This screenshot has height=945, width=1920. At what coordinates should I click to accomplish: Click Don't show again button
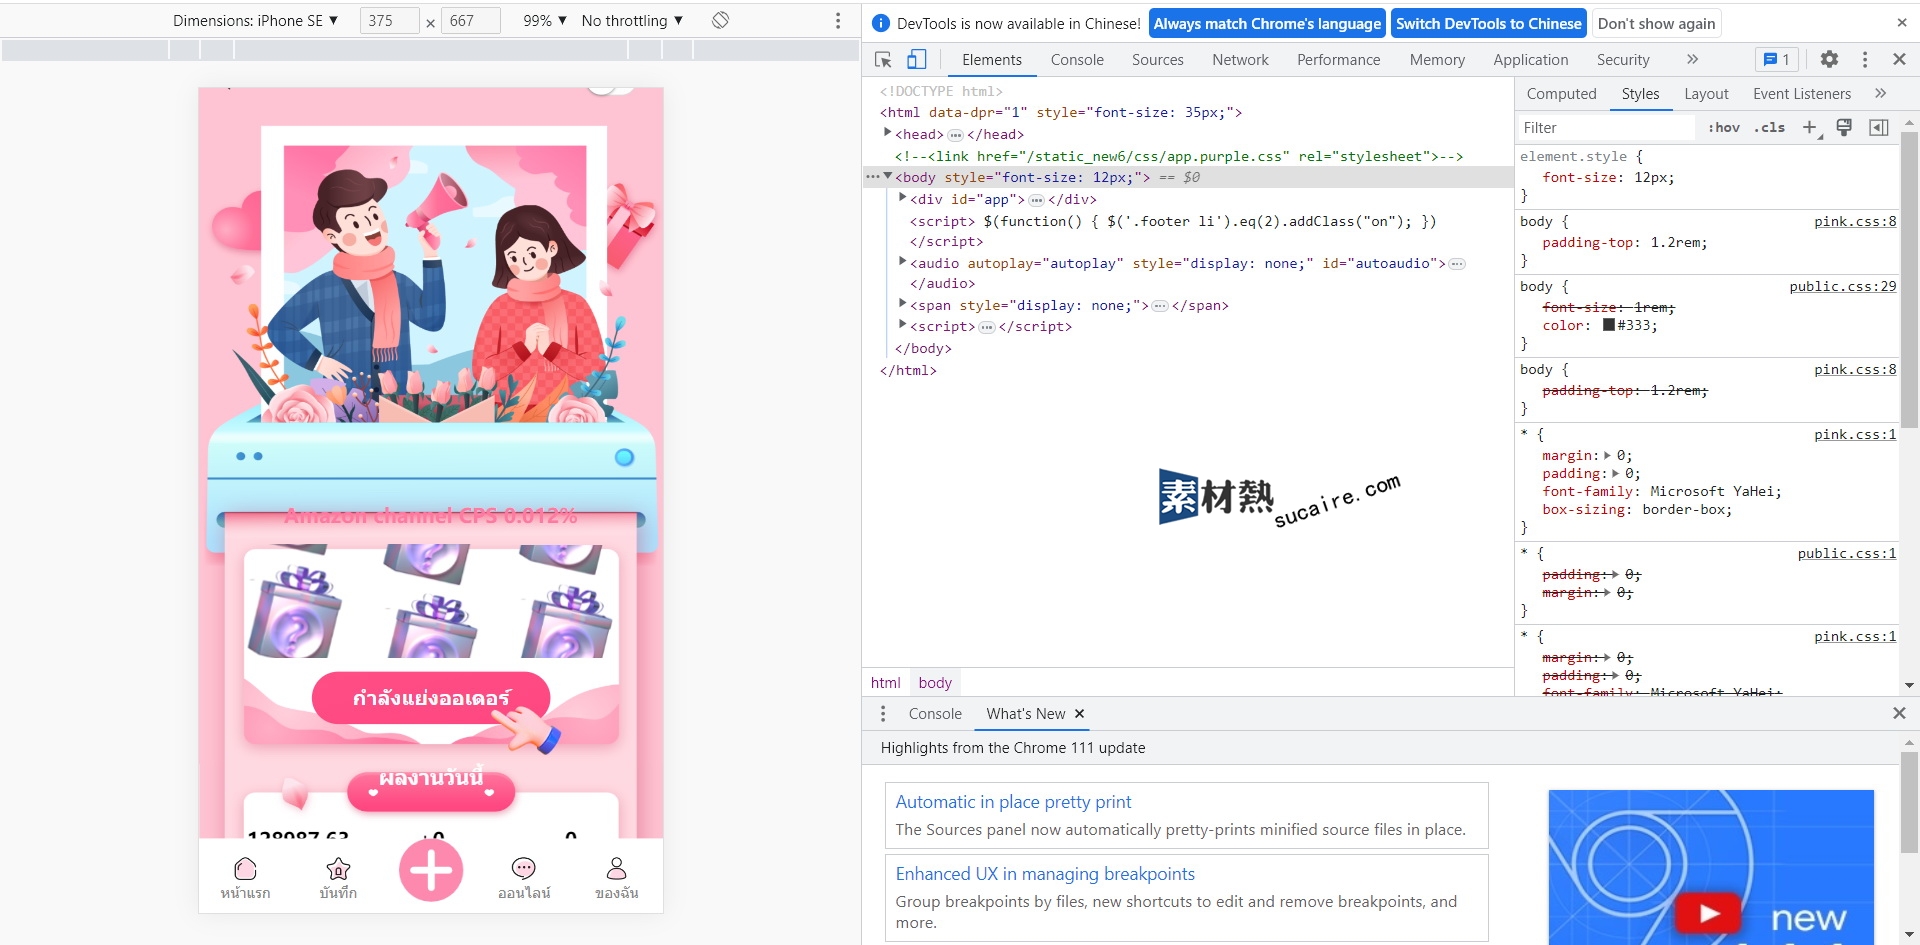click(x=1656, y=23)
